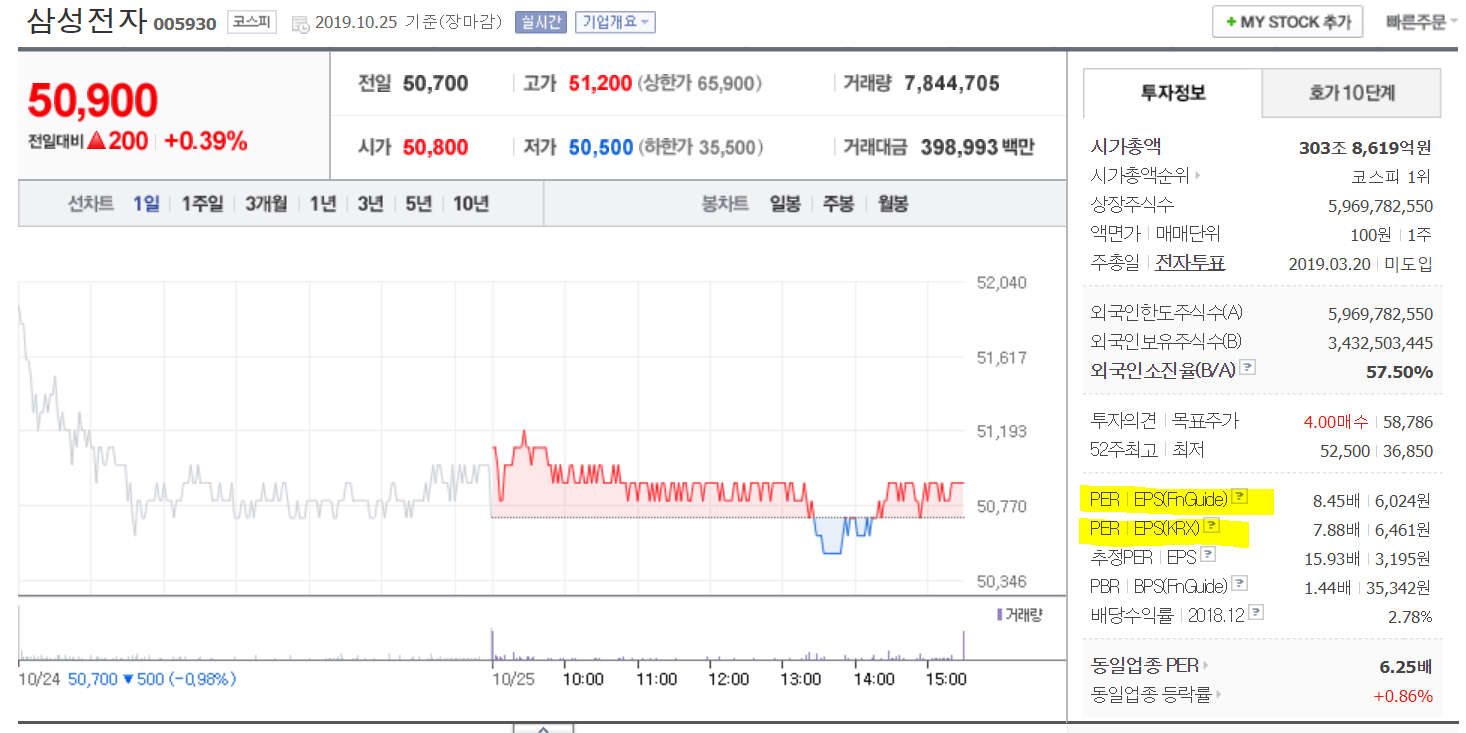This screenshot has width=1466, height=733.
Task: Click the 코스피 market badge
Action: pyautogui.click(x=251, y=22)
